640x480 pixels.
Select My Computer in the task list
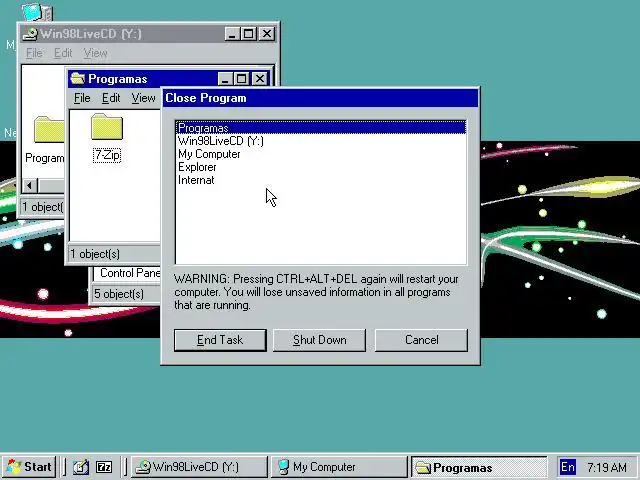(321, 154)
